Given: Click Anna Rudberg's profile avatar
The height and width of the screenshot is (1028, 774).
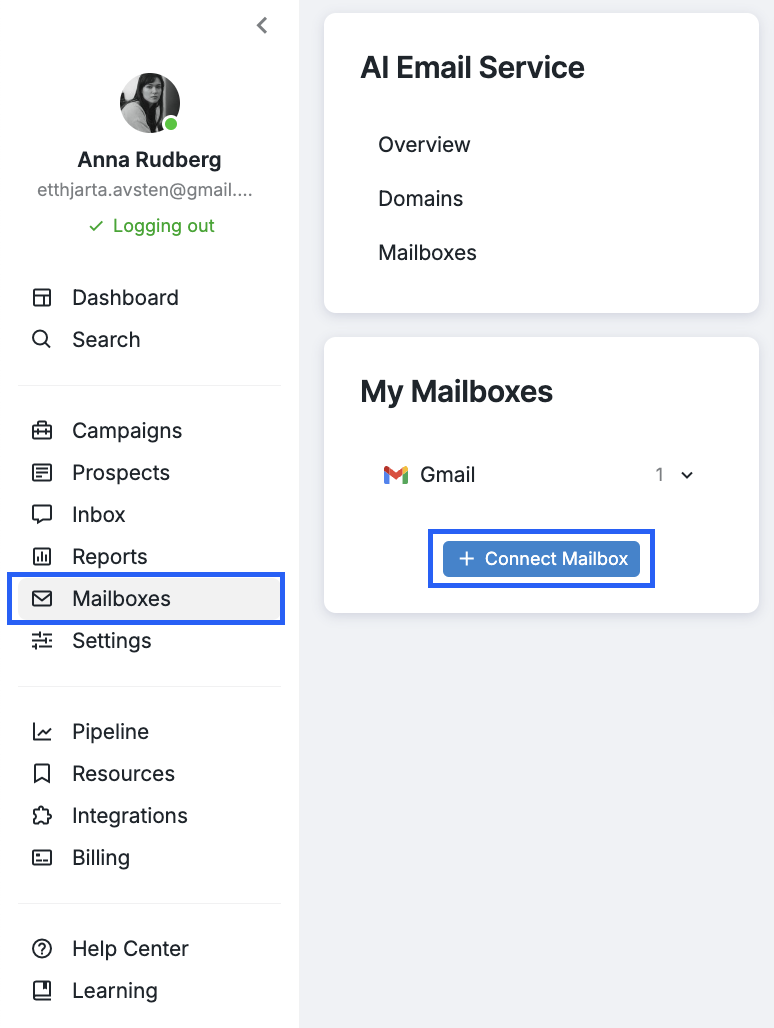Looking at the screenshot, I should click(x=150, y=103).
